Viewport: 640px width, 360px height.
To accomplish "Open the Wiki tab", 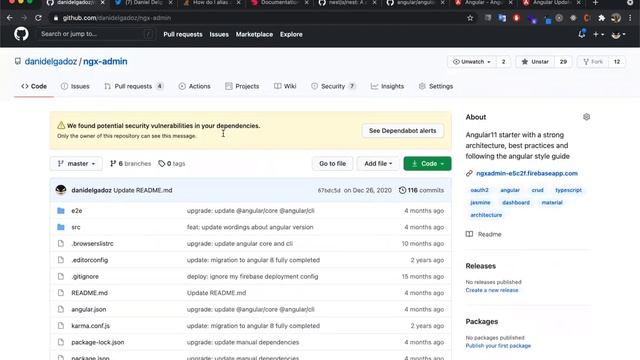I will [x=285, y=86].
